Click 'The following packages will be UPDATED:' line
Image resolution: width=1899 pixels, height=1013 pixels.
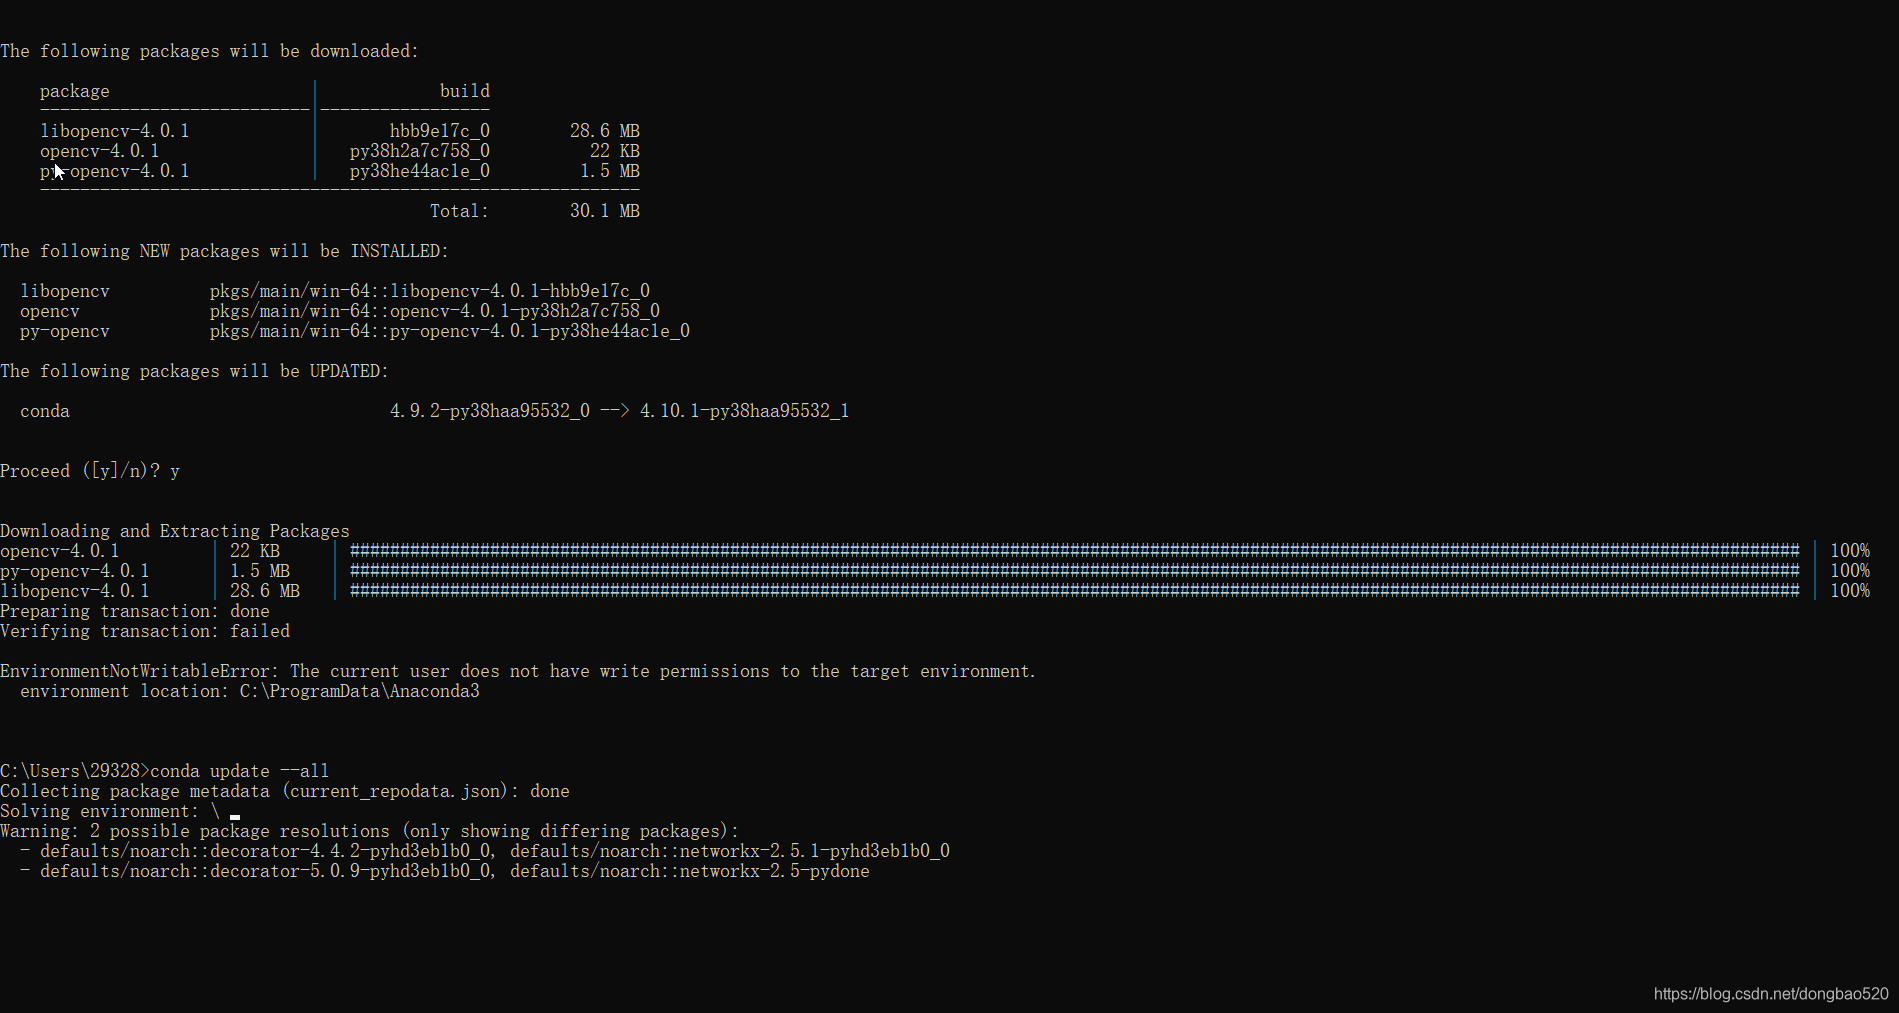click(x=195, y=371)
